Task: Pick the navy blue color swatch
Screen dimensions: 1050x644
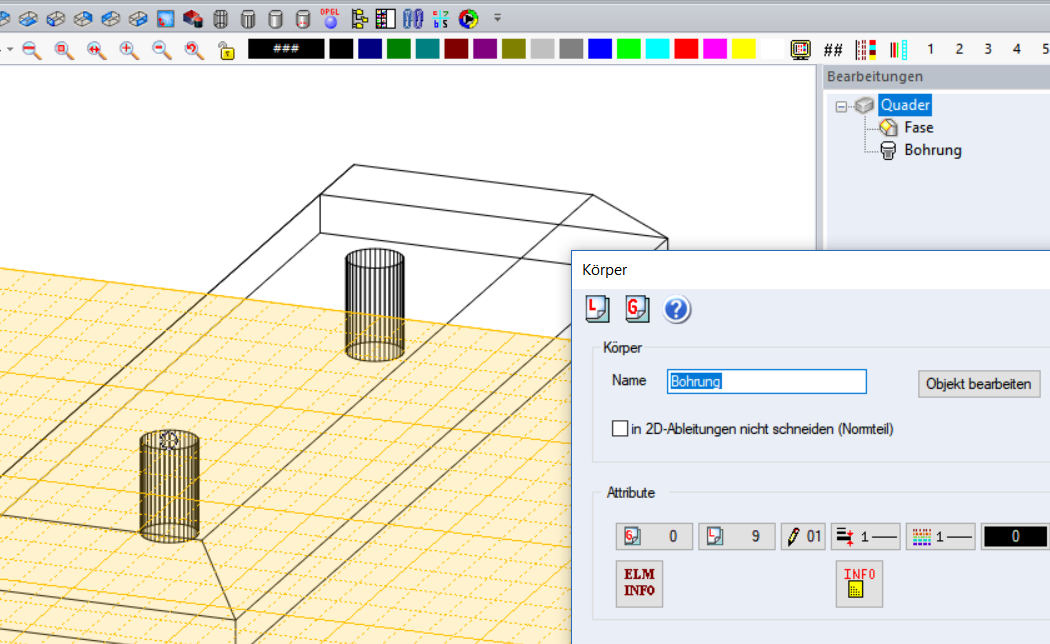Action: [370, 49]
